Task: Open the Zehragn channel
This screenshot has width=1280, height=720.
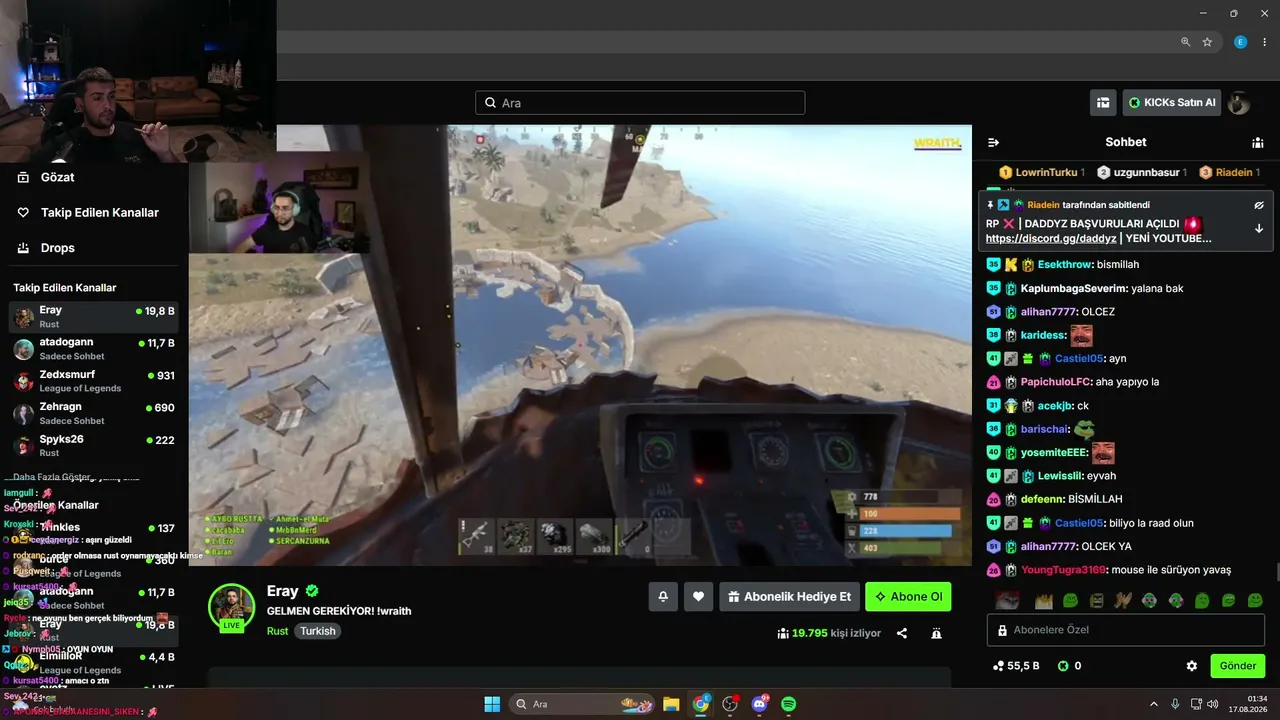Action: 94,413
